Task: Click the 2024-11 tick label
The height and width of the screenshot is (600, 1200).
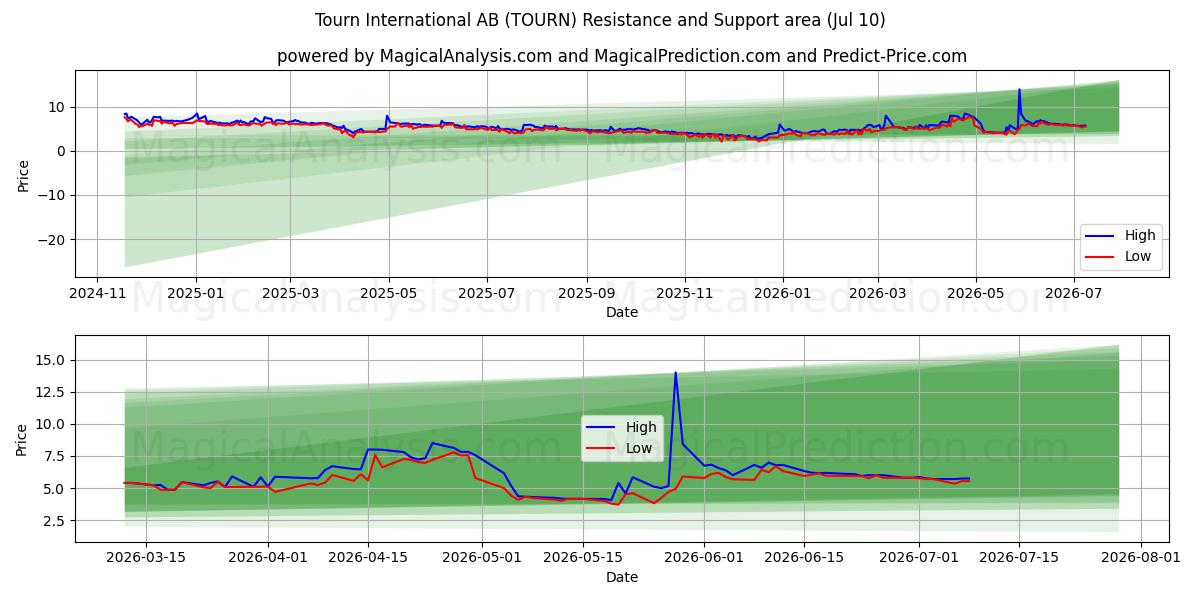Action: (97, 292)
